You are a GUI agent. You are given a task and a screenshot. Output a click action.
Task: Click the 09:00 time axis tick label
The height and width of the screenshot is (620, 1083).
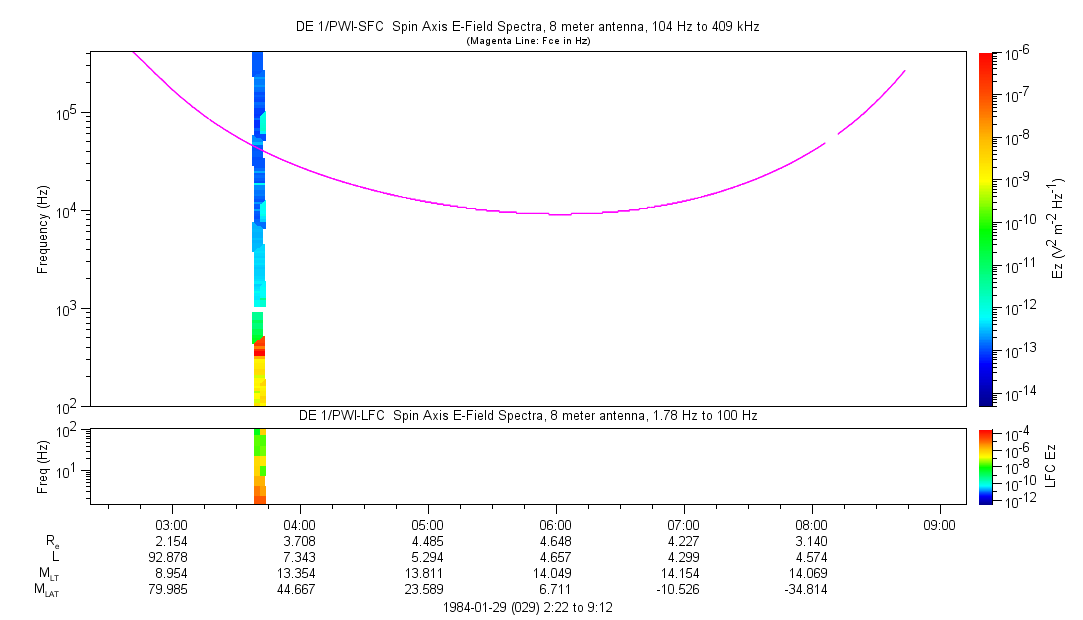tap(938, 524)
